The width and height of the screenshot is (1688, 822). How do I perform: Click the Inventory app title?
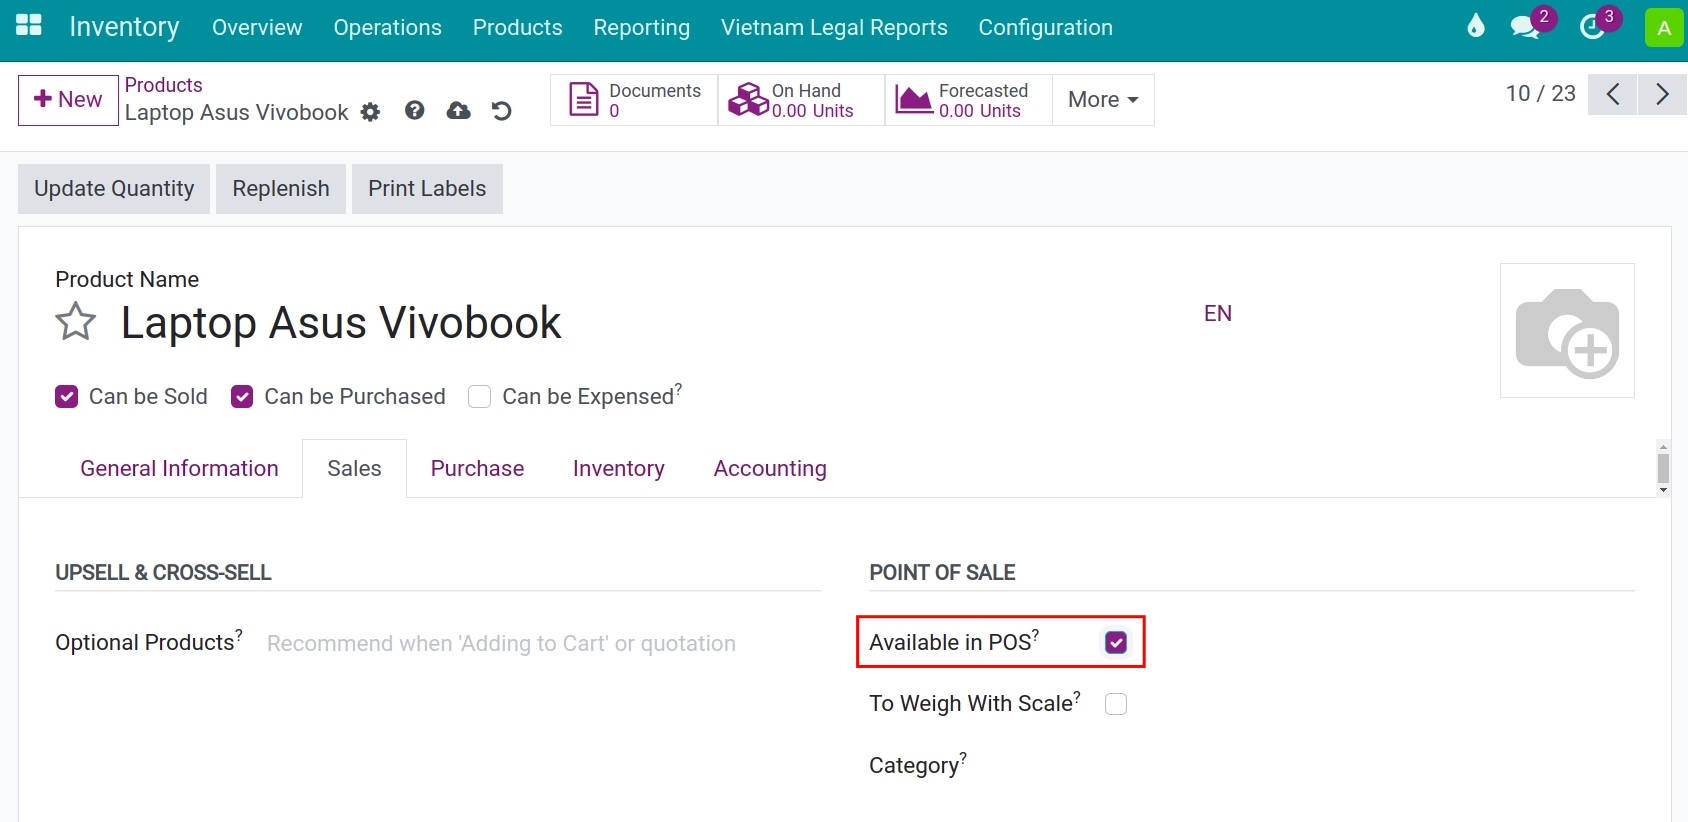(125, 27)
